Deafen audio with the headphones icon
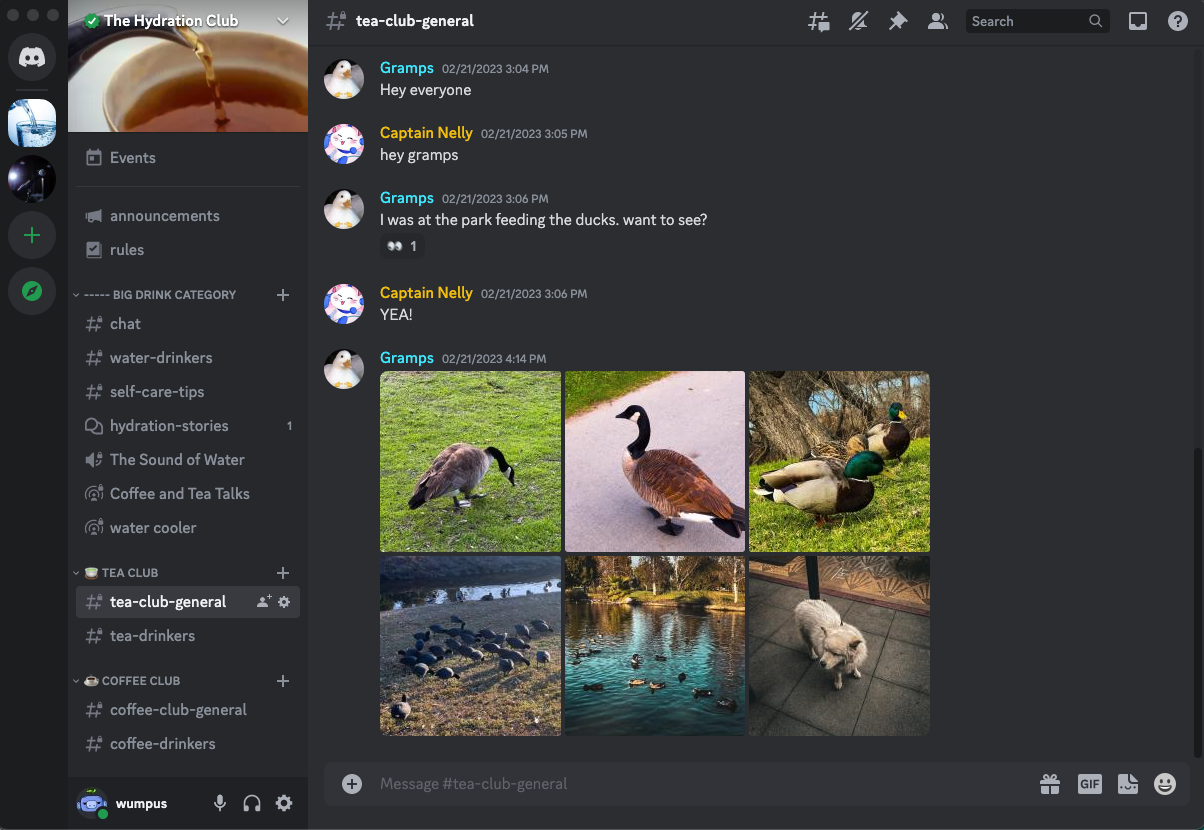Screen dimensions: 1204x830 point(251,803)
